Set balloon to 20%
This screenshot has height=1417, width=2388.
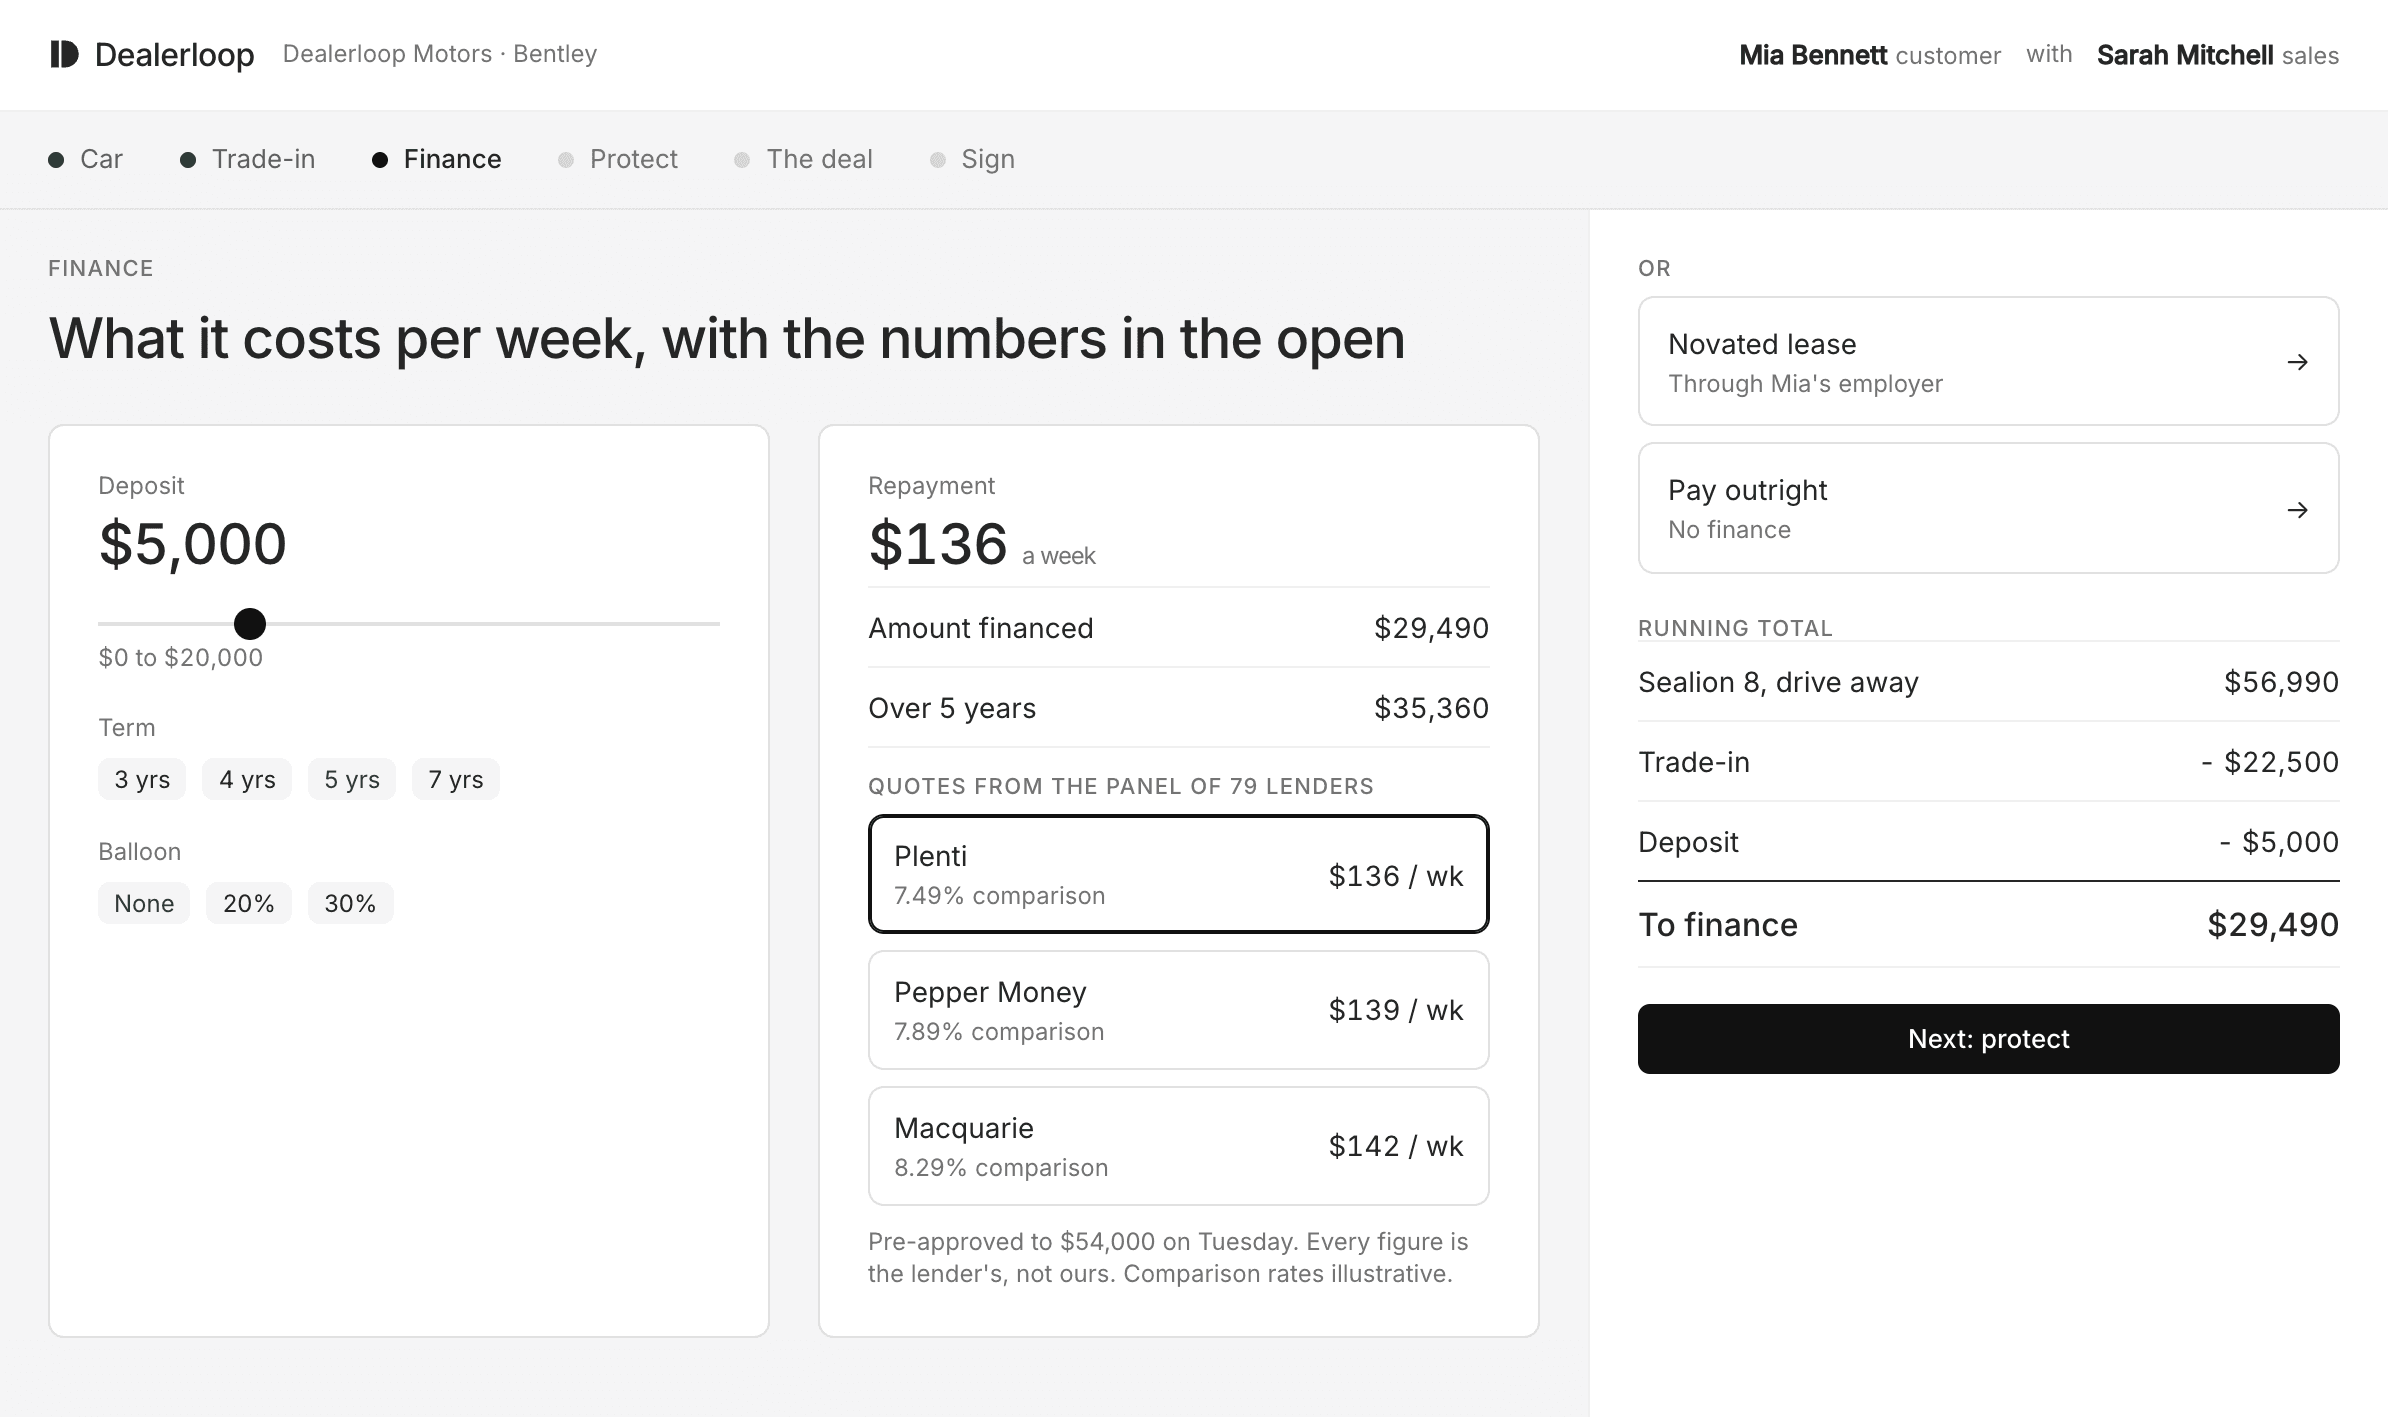pyautogui.click(x=249, y=903)
